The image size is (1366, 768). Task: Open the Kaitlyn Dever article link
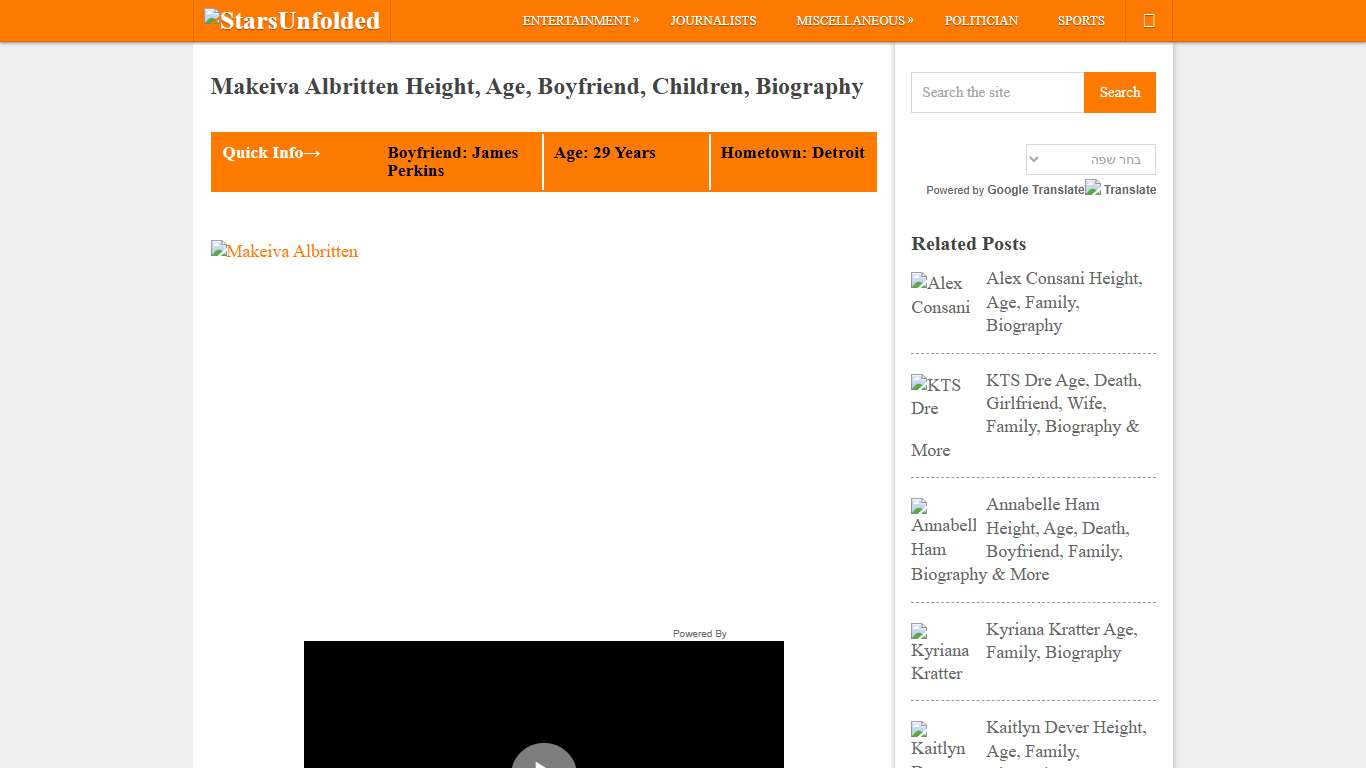pyautogui.click(x=1066, y=739)
